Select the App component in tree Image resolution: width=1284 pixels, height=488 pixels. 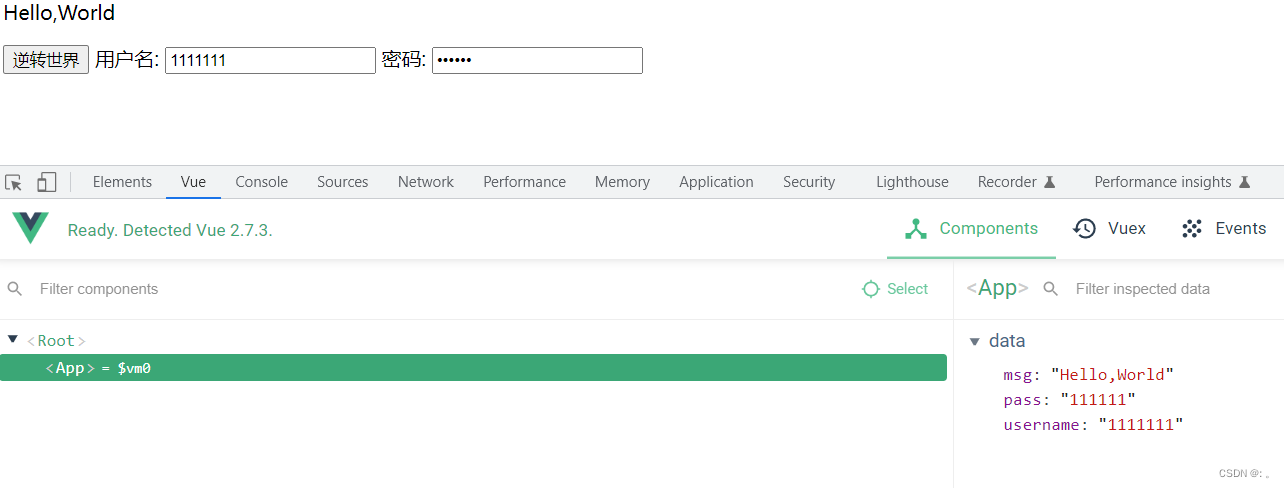point(473,368)
